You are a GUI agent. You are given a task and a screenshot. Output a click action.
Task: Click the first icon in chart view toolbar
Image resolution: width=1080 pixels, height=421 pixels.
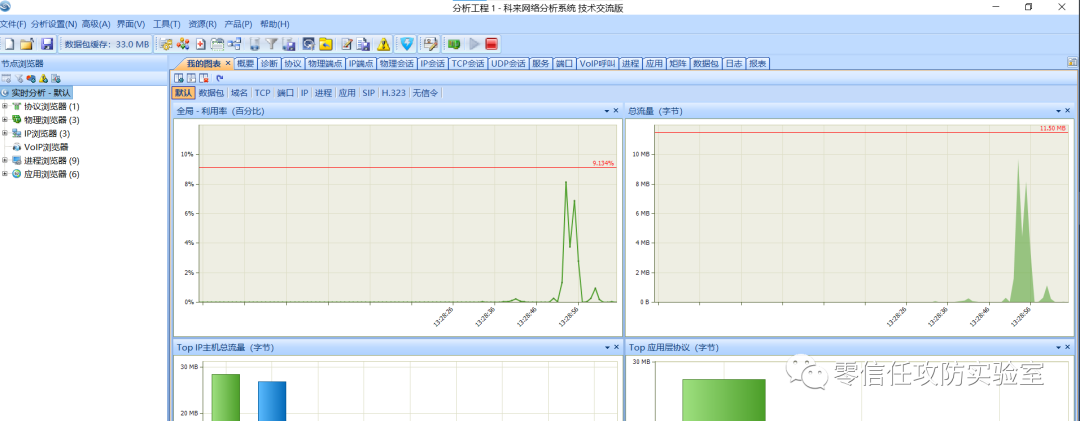(x=179, y=78)
